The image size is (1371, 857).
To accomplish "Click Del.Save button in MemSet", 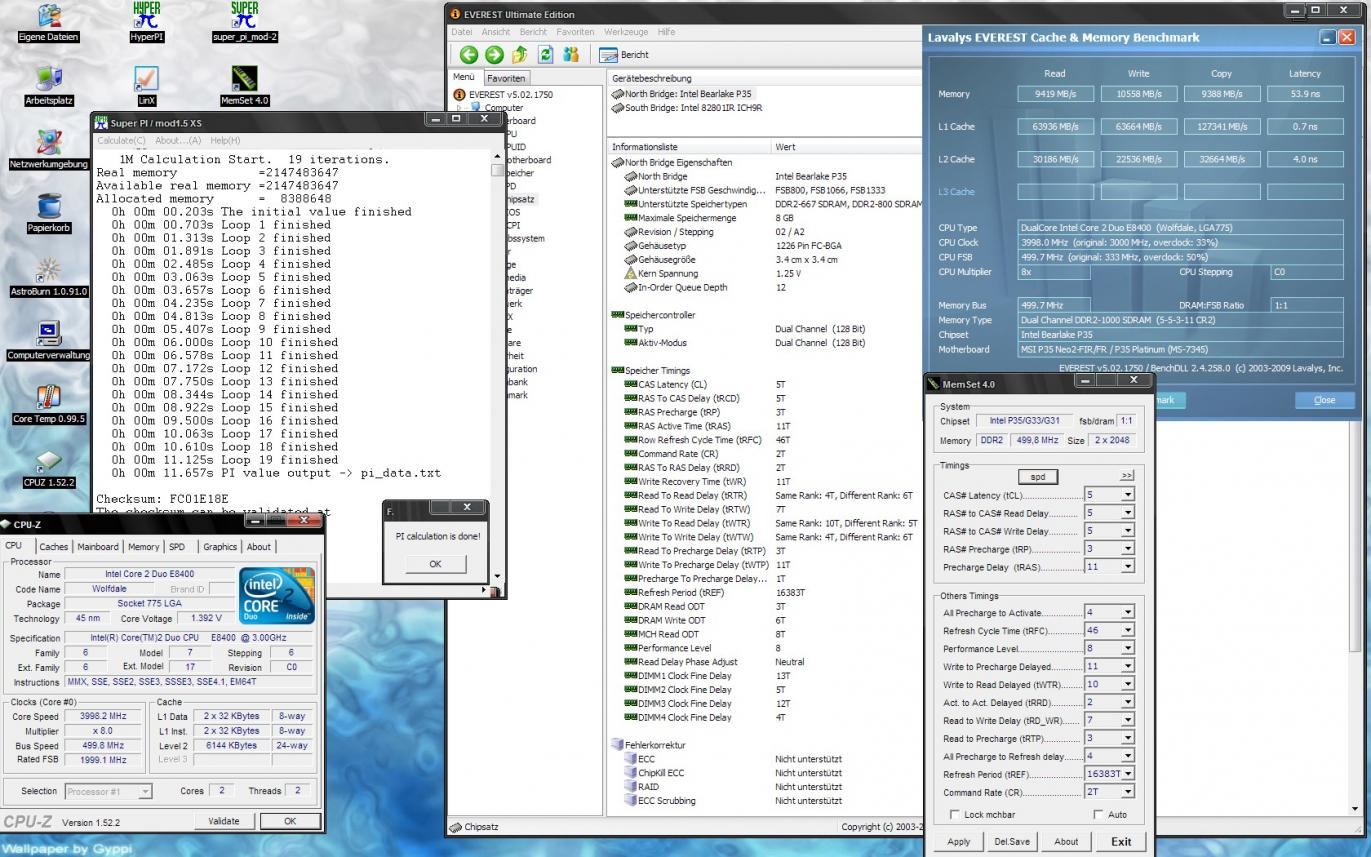I will 1012,841.
